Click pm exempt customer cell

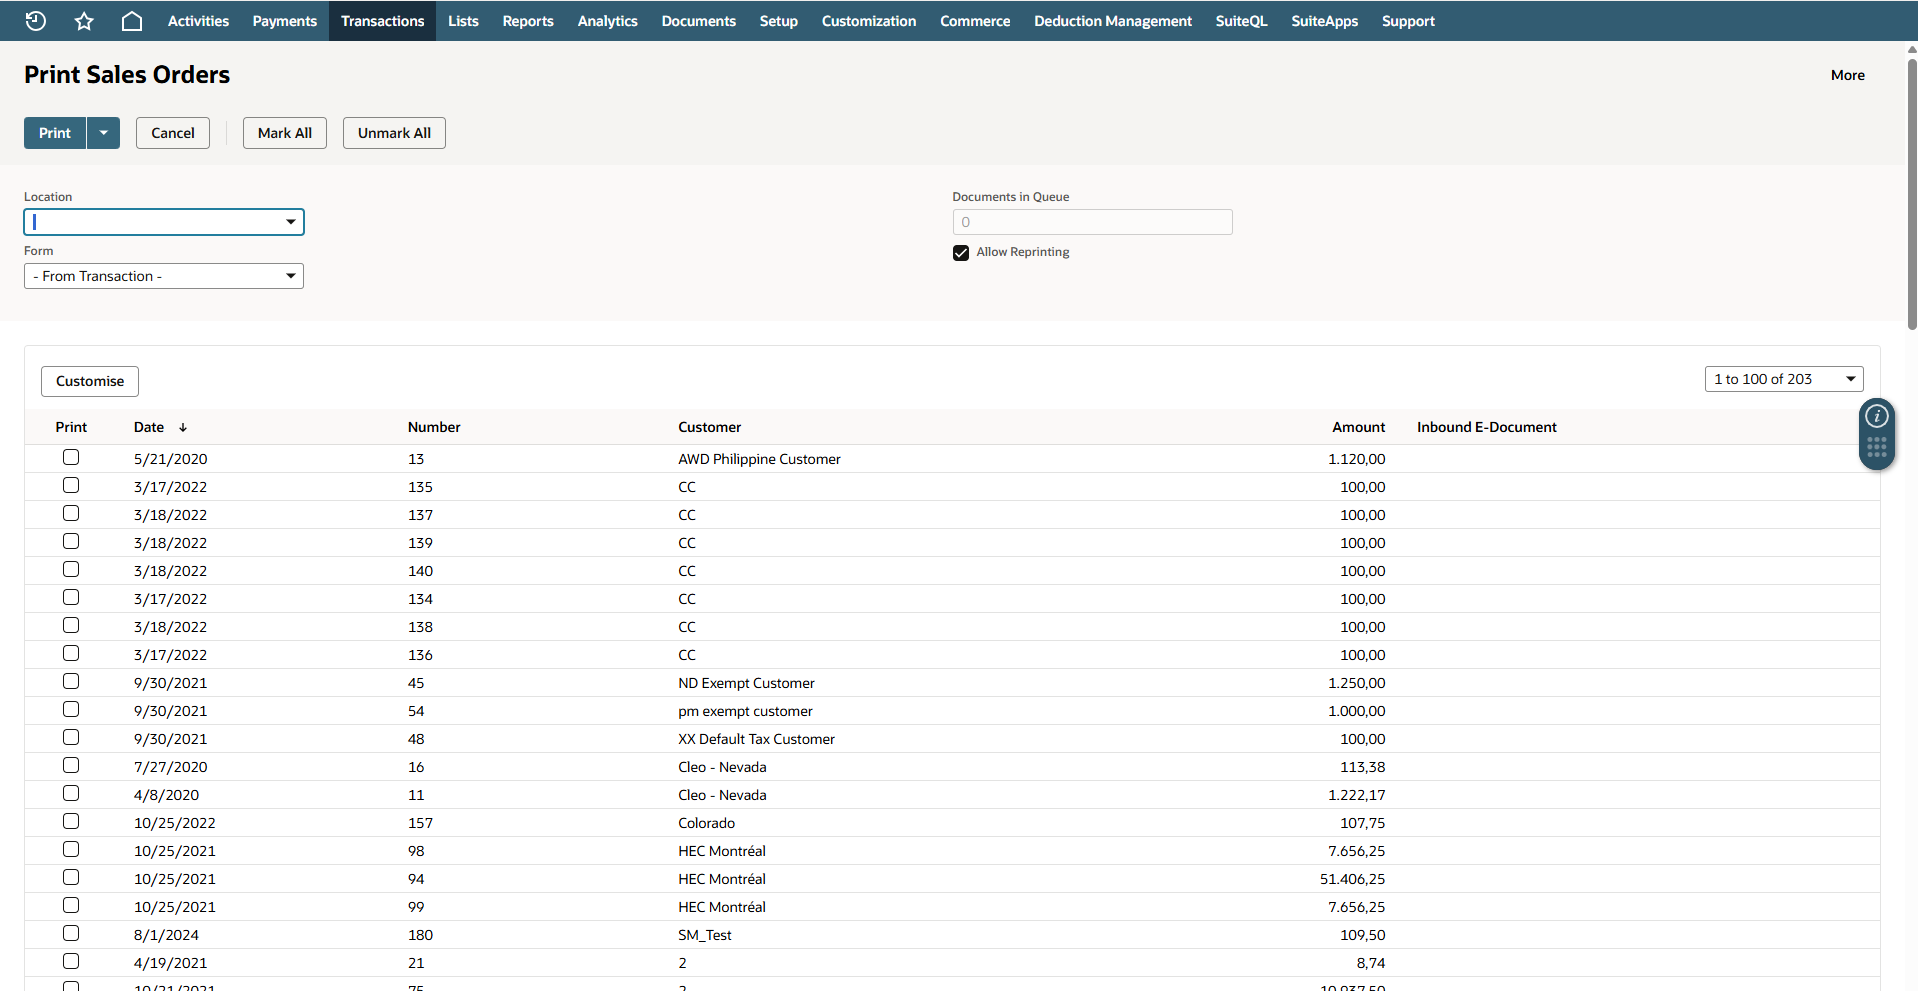pyautogui.click(x=746, y=711)
